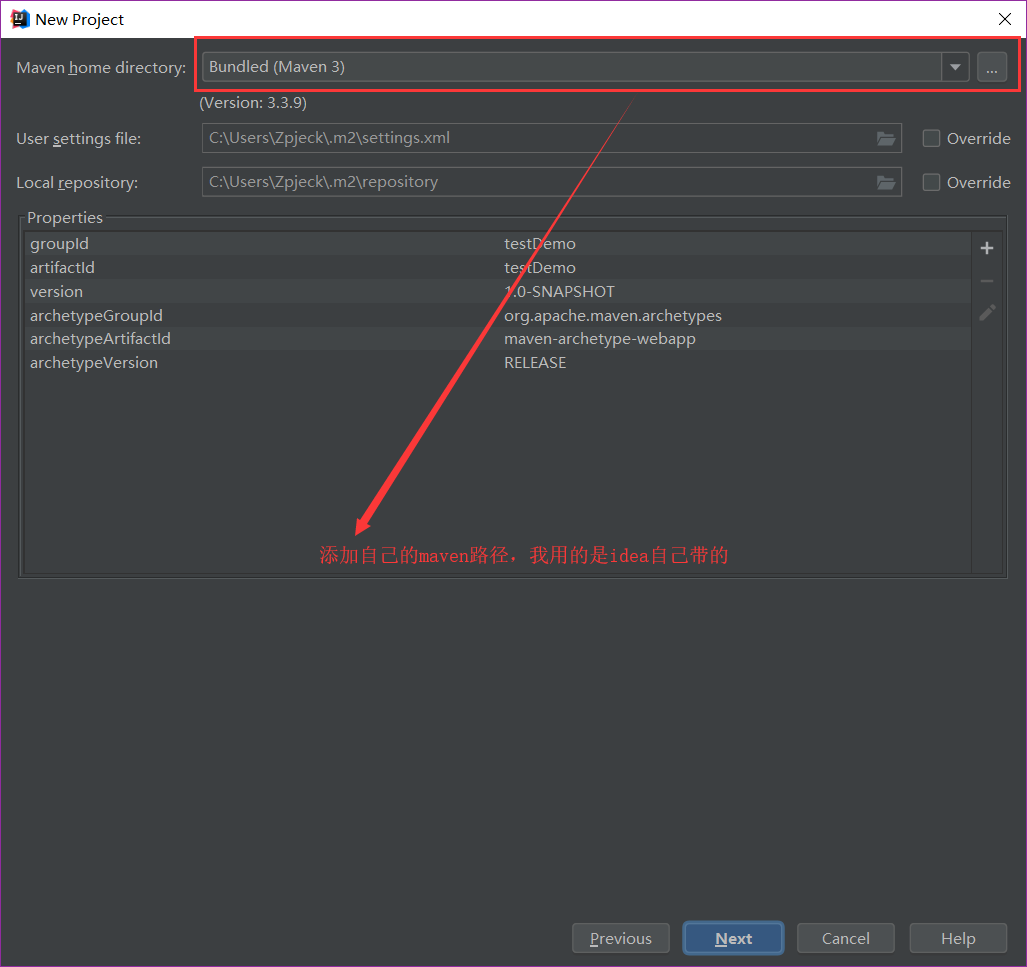Screen dimensions: 1027x967
Task: Click the RELEASE value
Action: [534, 363]
